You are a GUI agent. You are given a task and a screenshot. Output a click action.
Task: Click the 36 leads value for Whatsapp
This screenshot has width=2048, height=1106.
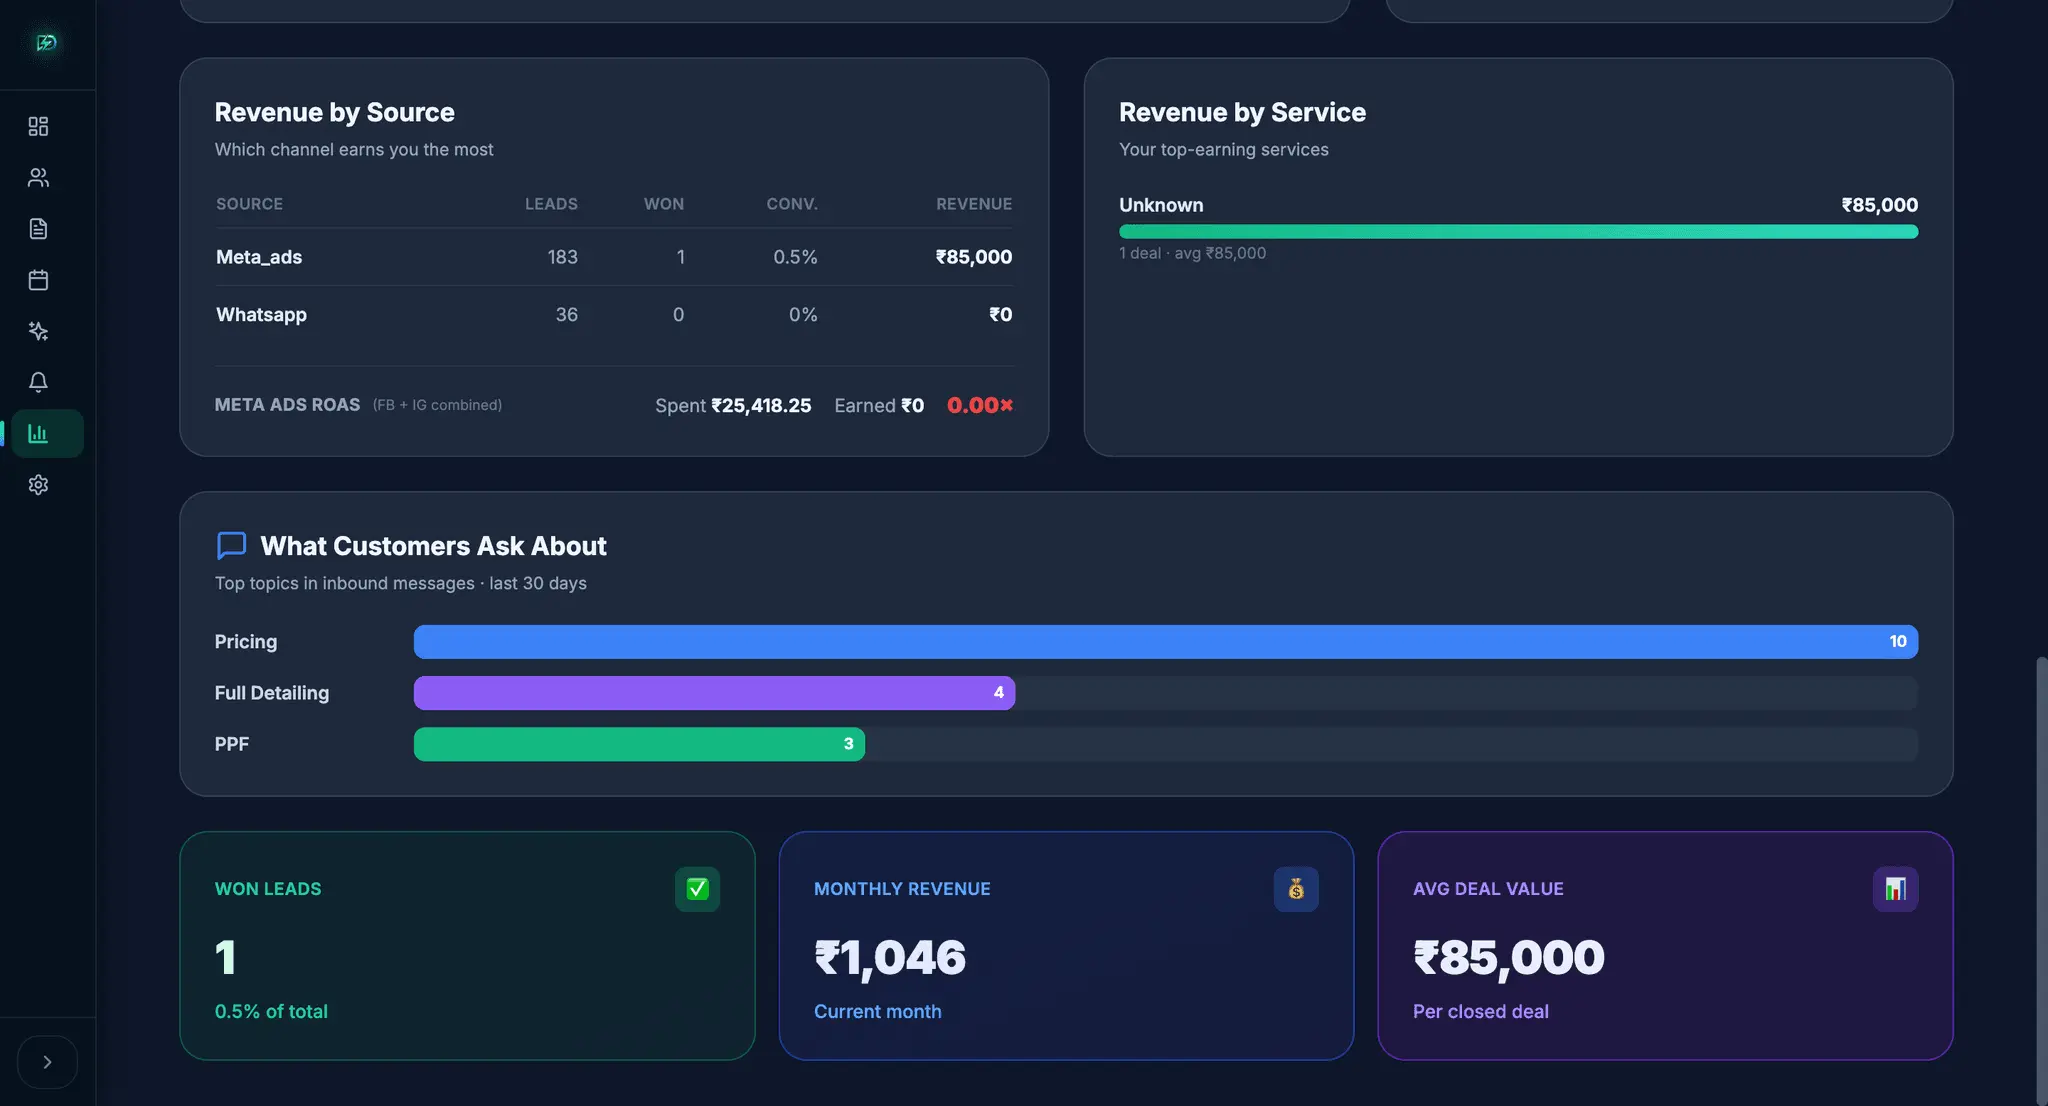pyautogui.click(x=566, y=315)
